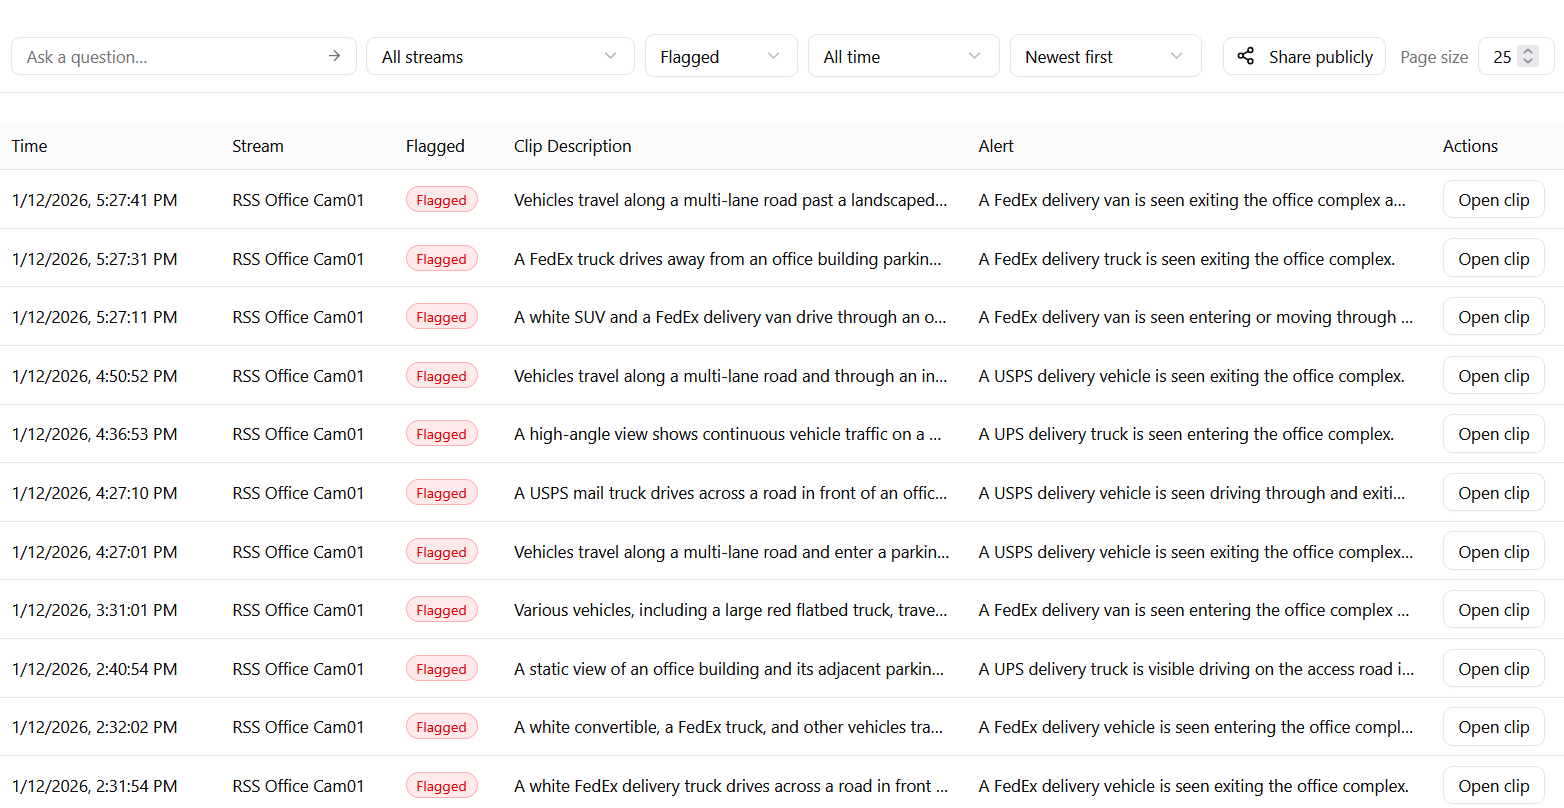This screenshot has width=1564, height=808.
Task: Open clip for the 5:27:41 PM event
Action: click(x=1493, y=199)
